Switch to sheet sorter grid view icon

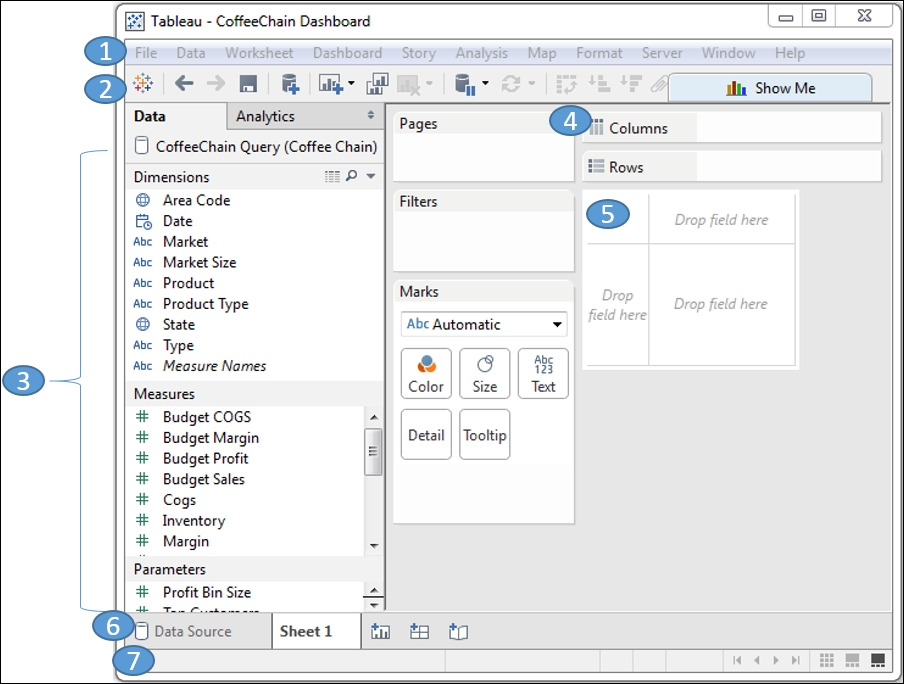(827, 660)
